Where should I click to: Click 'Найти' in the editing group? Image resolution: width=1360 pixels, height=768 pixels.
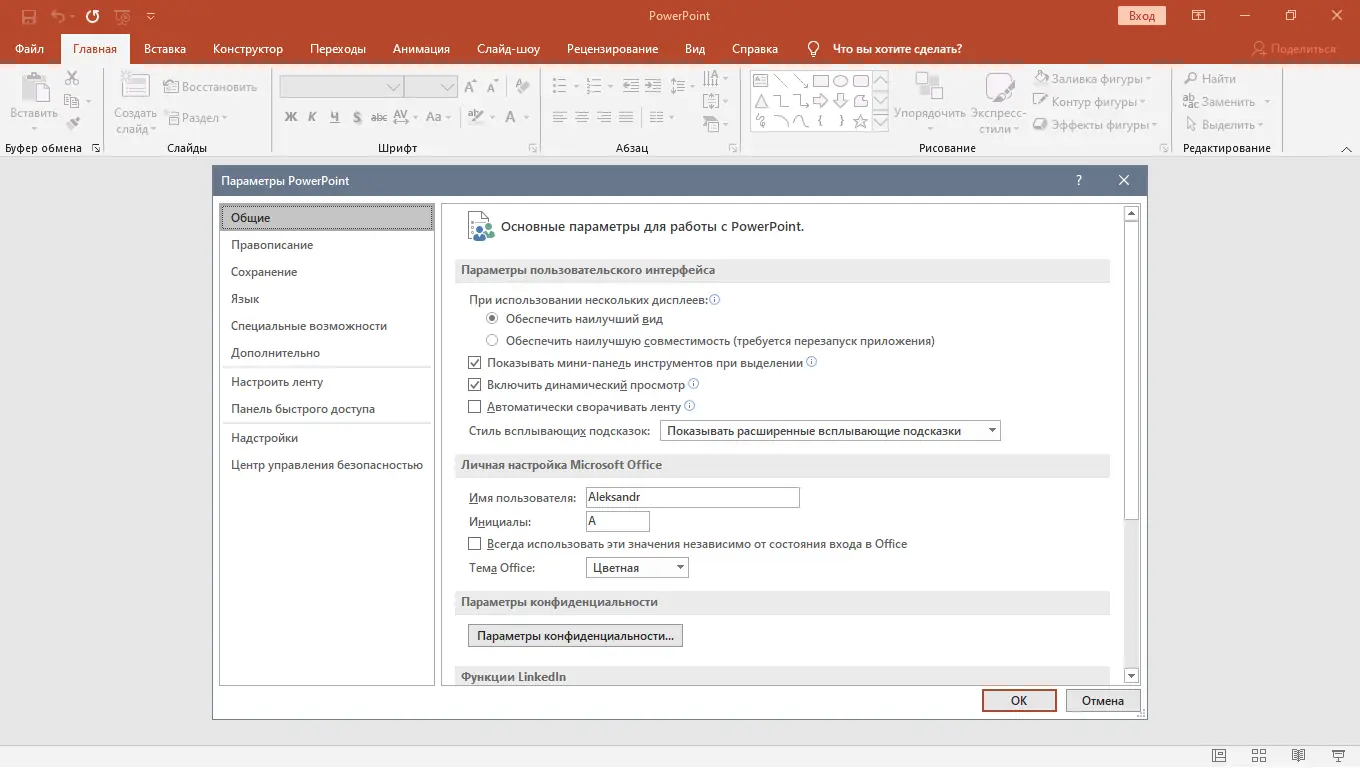click(1211, 78)
